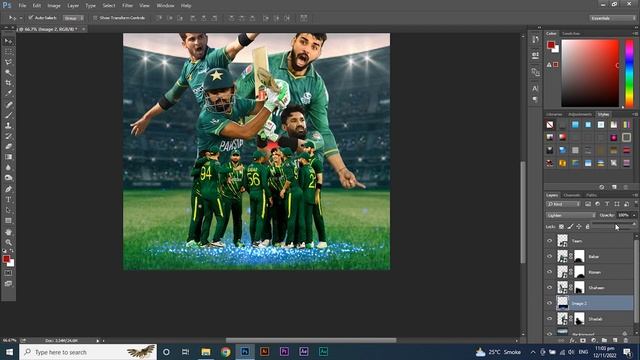Apply the default no-style swatch
Screen dimensions: 640x360
pyautogui.click(x=550, y=125)
